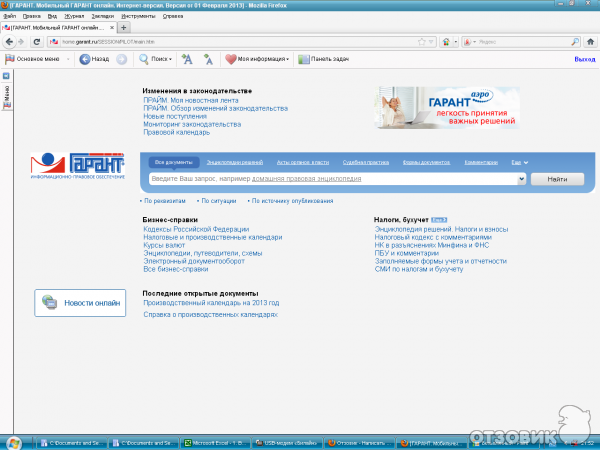Image resolution: width=600 pixels, height=450 pixels.
Task: Open the search query history dropdown arrow
Action: coord(521,179)
